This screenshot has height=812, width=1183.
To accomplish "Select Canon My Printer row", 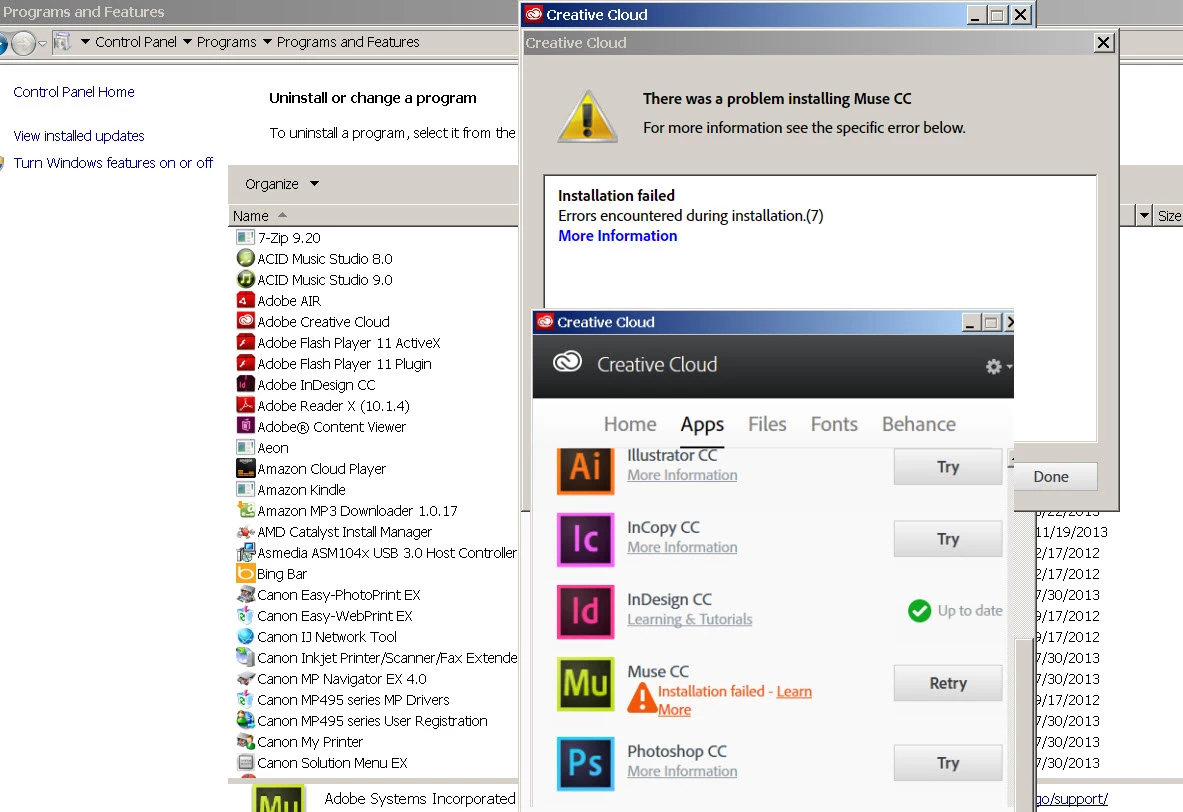I will click(309, 742).
